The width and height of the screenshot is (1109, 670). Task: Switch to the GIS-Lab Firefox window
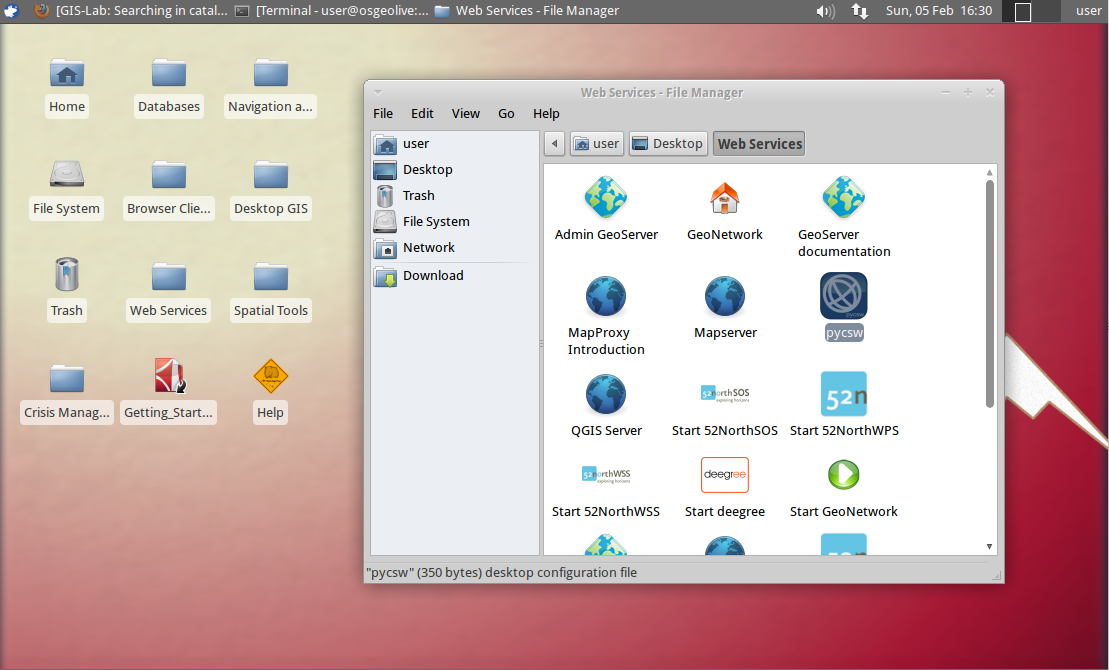coord(131,11)
